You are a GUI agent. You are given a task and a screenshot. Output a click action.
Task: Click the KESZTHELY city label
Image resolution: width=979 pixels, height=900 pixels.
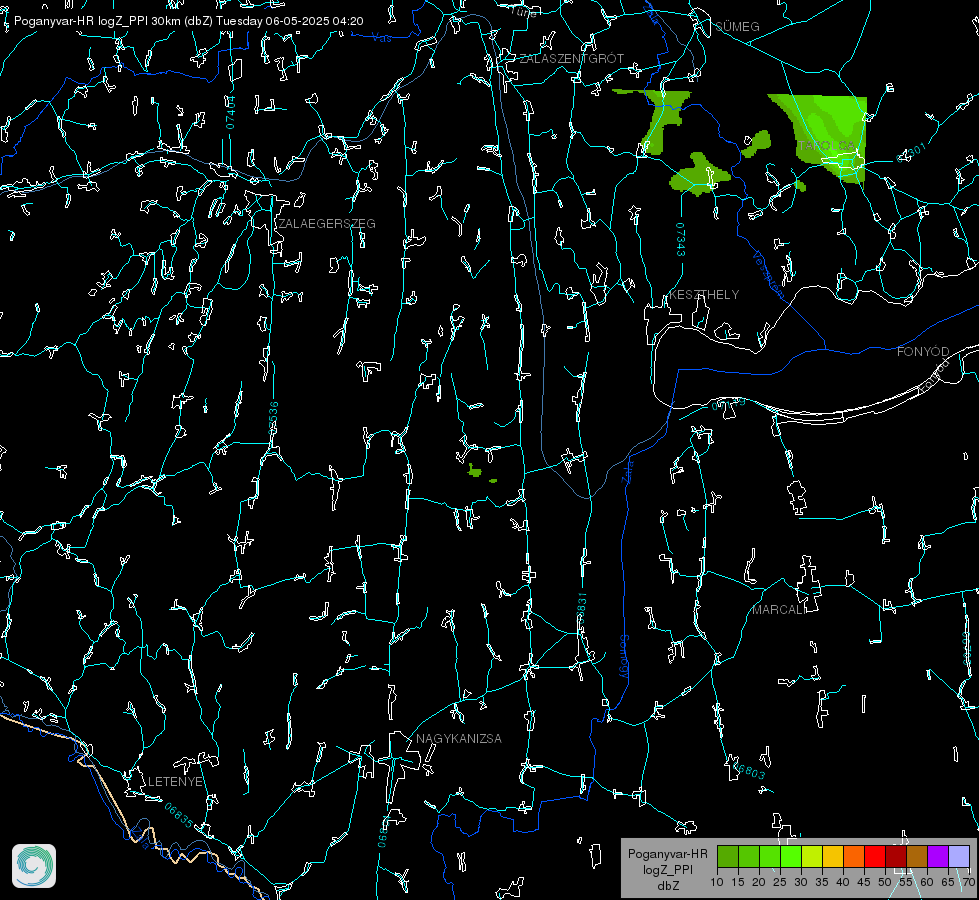pyautogui.click(x=704, y=294)
